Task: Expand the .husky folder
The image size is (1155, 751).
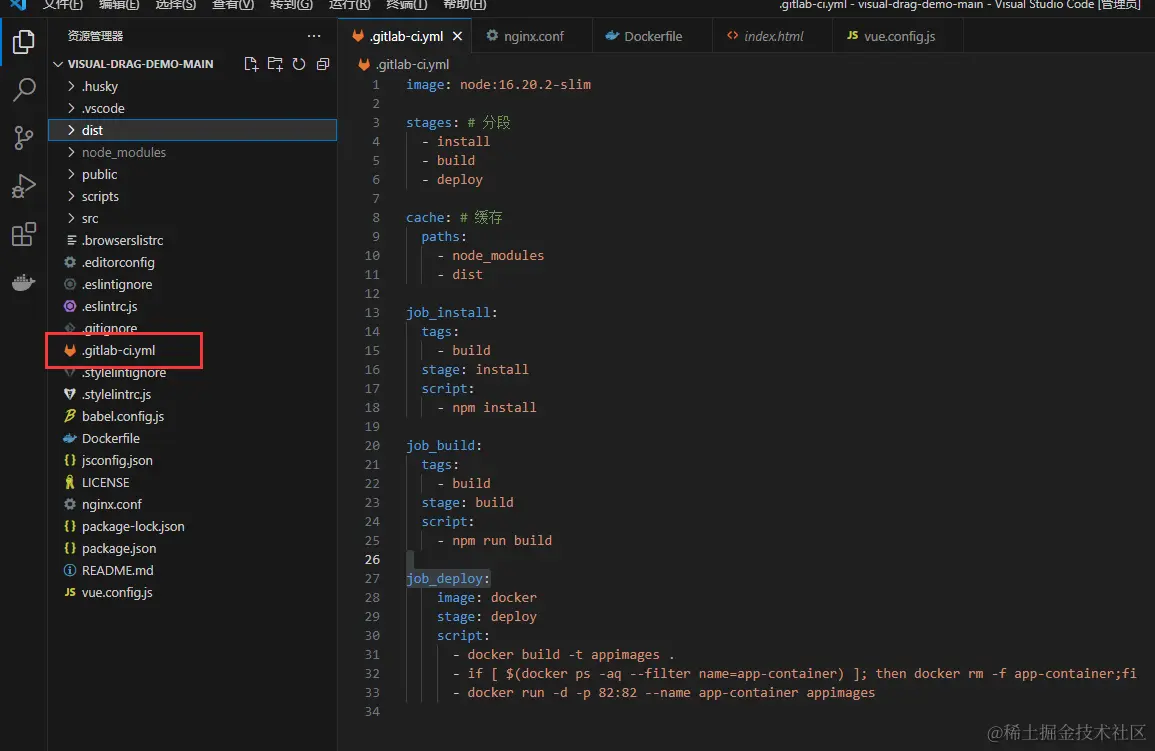Action: 99,86
